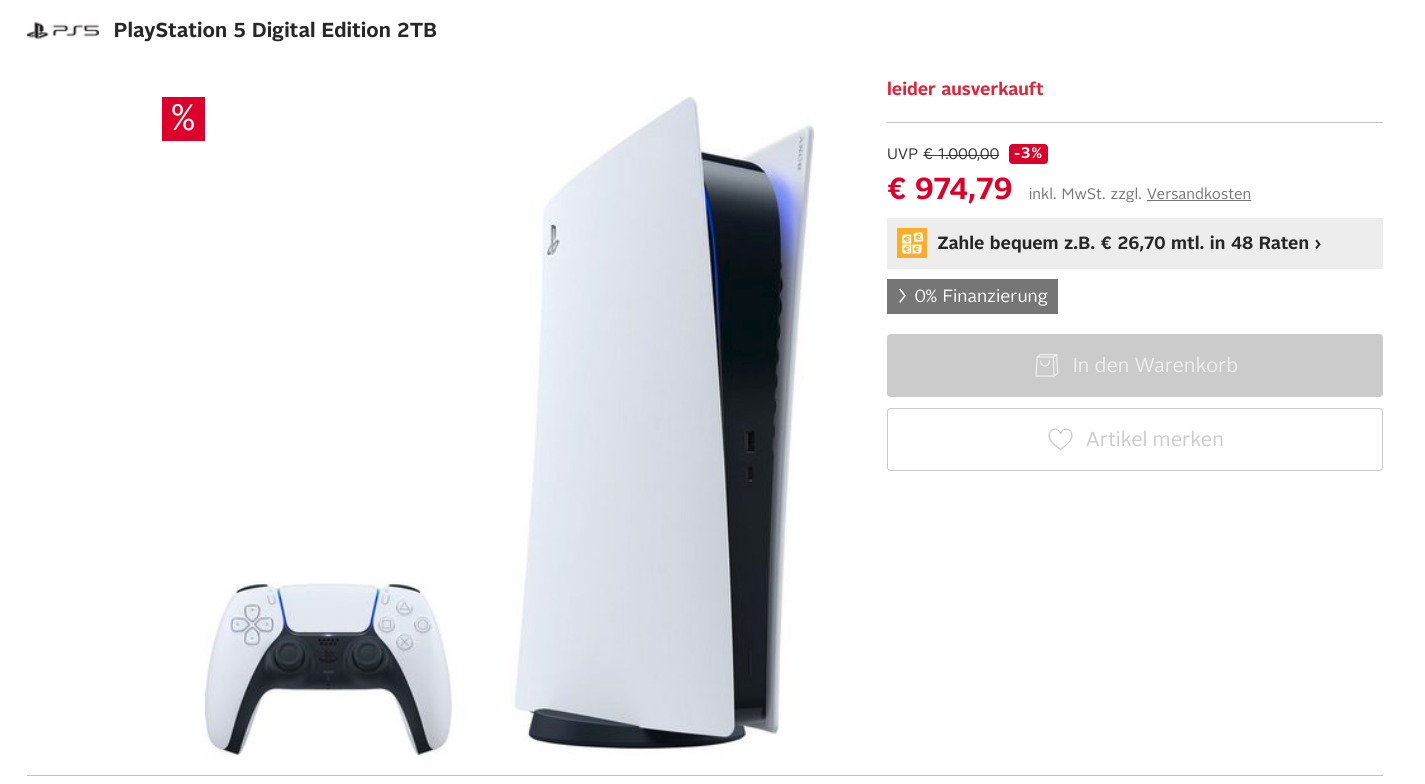
Task: Click the PS5 brand logo
Action: click(x=63, y=30)
